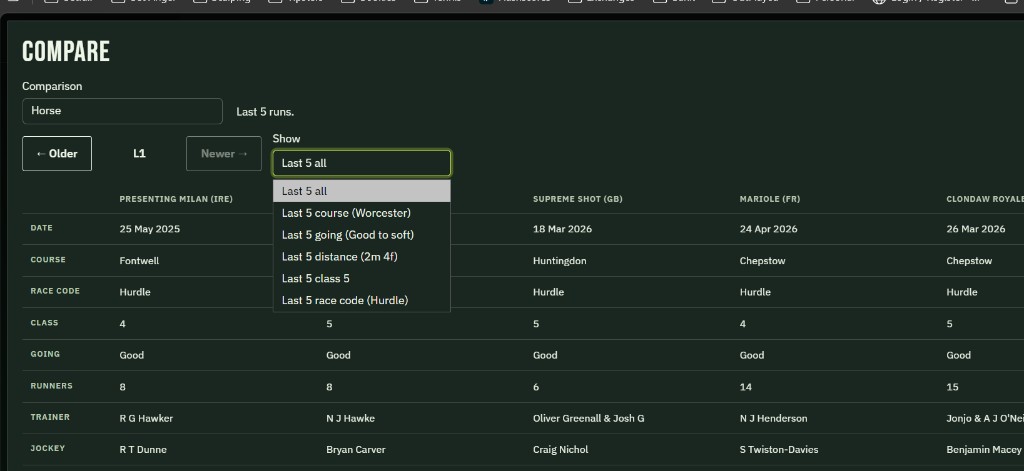Select the highlighted Last 5 all option
Viewport: 1024px width, 471px height.
point(362,191)
